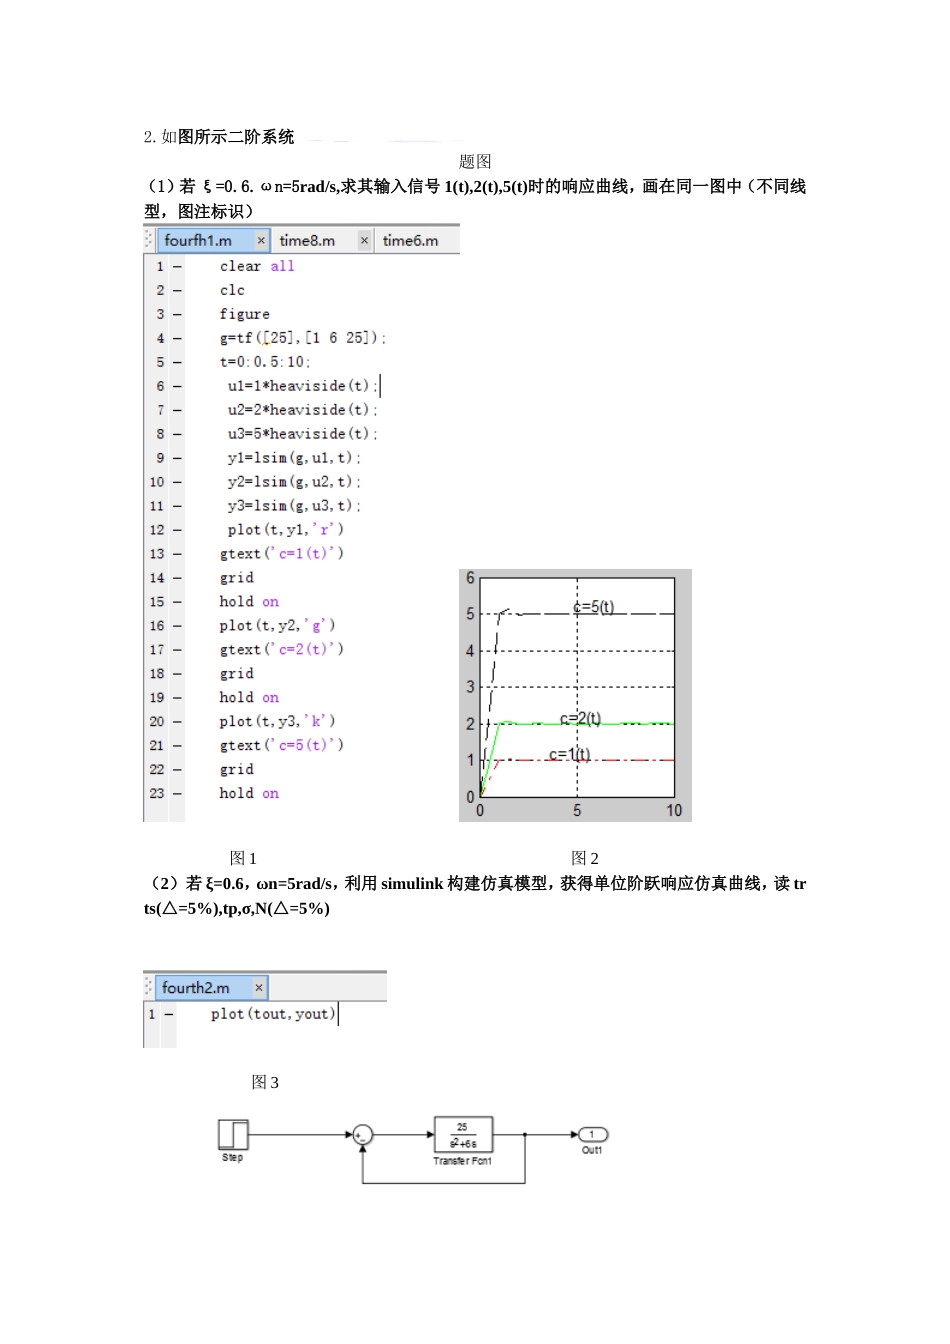Screen dimensions: 950x1344
Task: Click the 图 1 caption
Action: coord(244,858)
